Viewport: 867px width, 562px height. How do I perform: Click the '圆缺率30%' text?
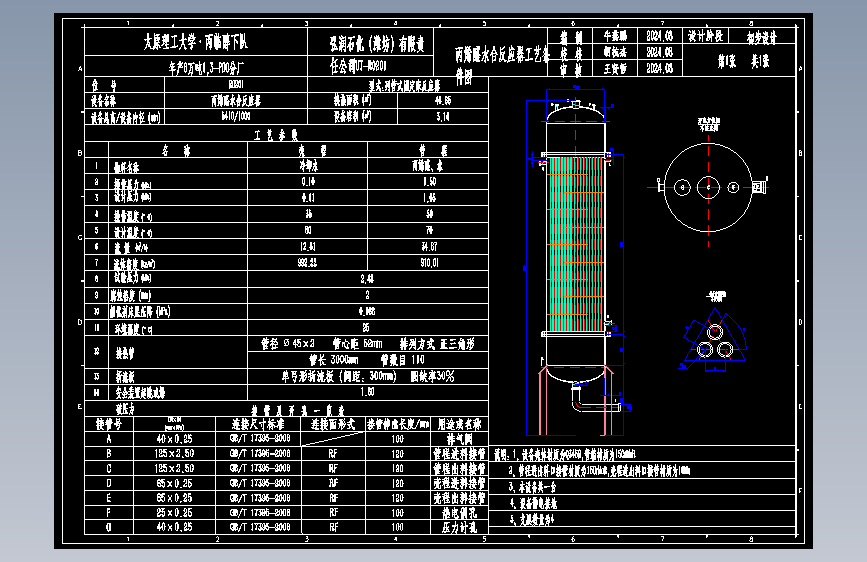tap(432, 377)
